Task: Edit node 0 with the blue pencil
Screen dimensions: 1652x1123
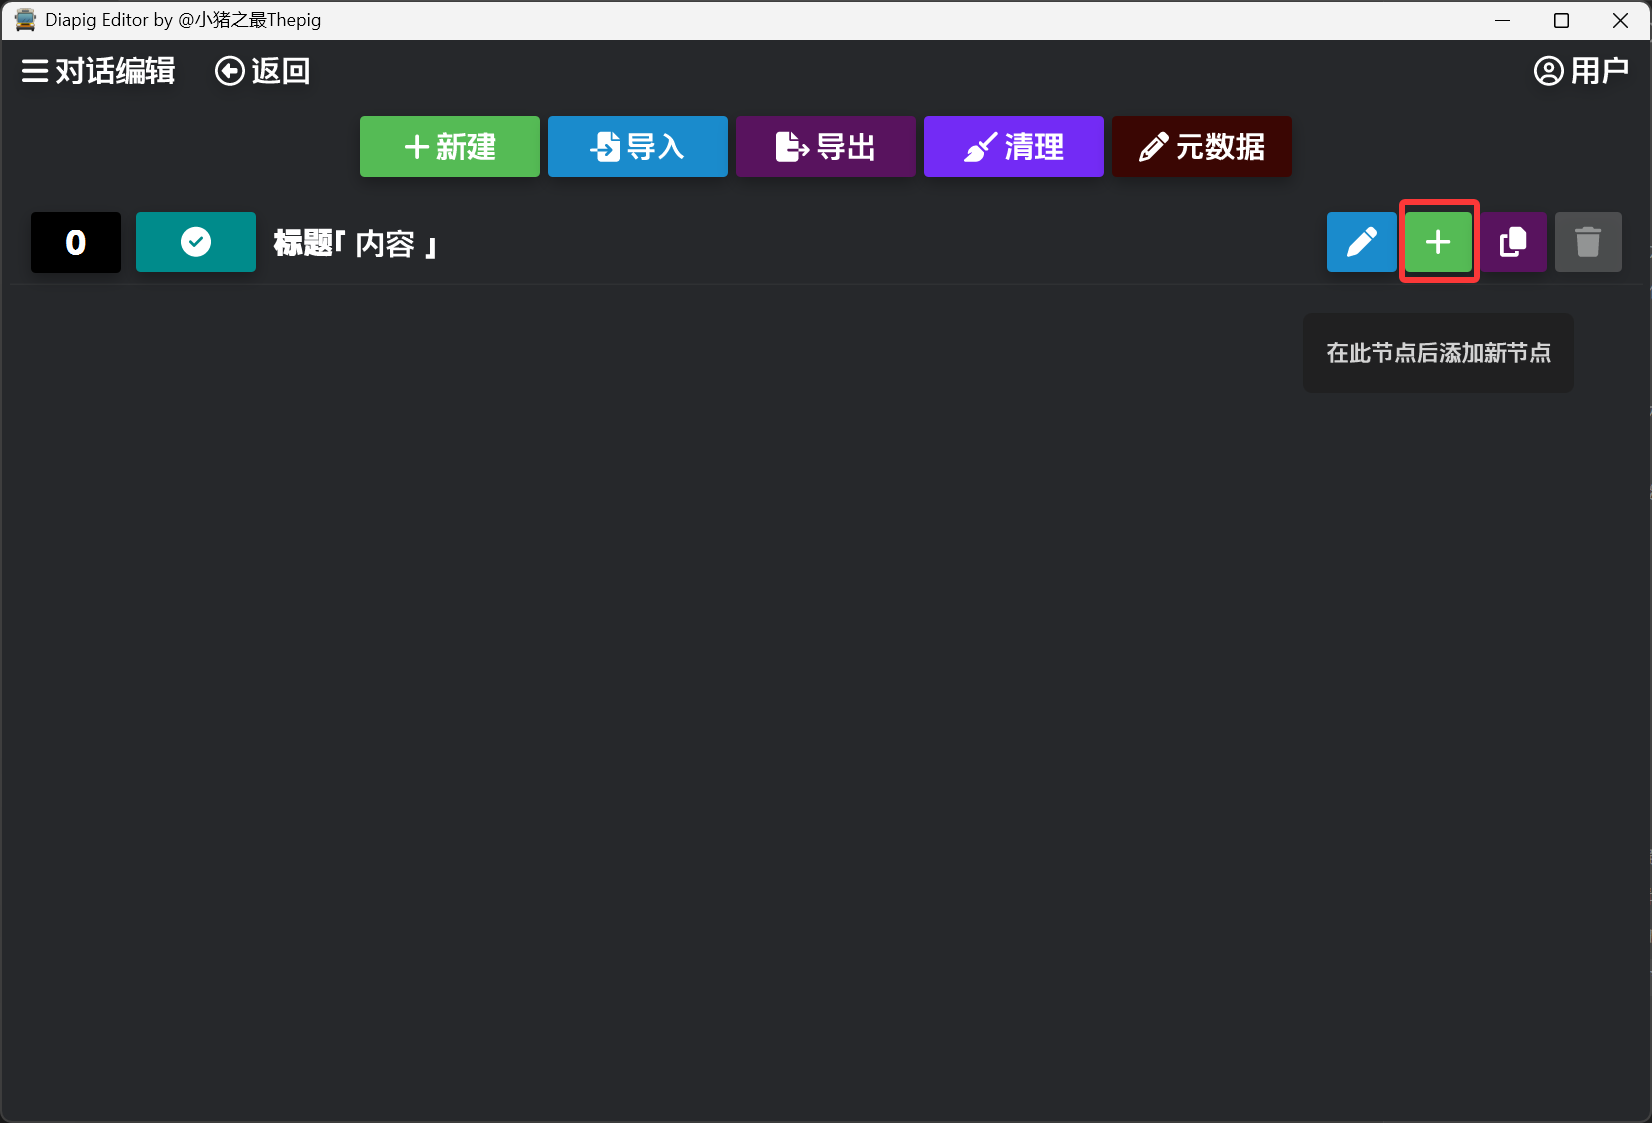Action: pos(1361,242)
